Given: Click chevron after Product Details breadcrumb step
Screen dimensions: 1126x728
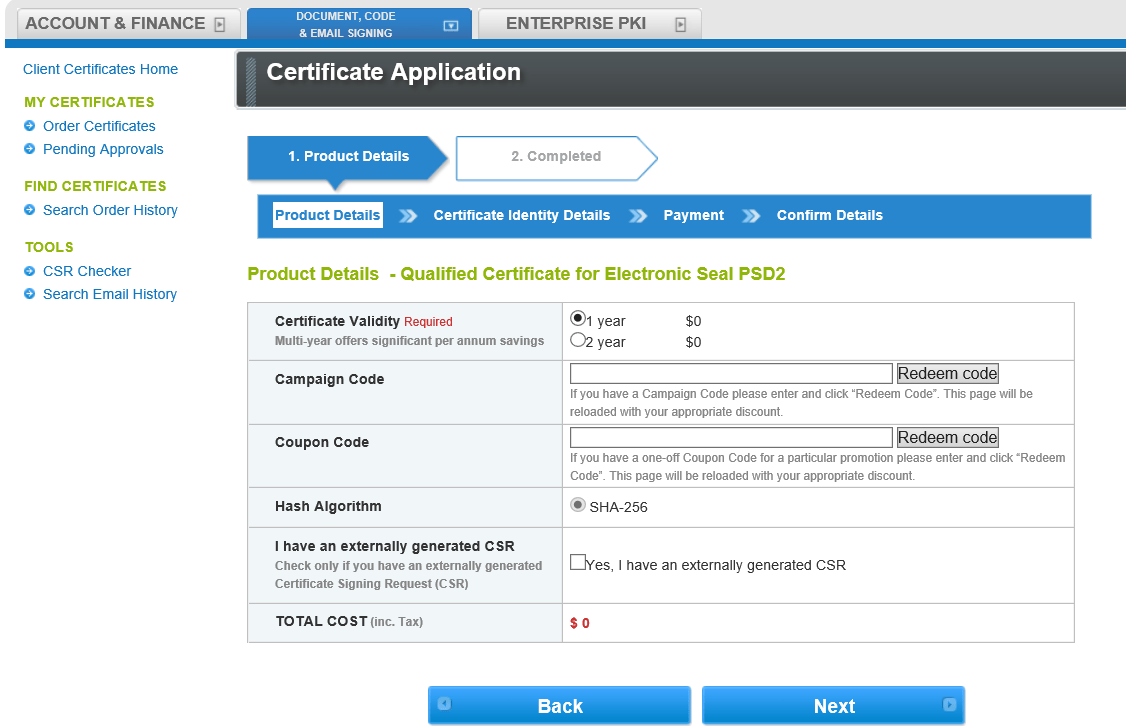Looking at the screenshot, I should click(410, 215).
